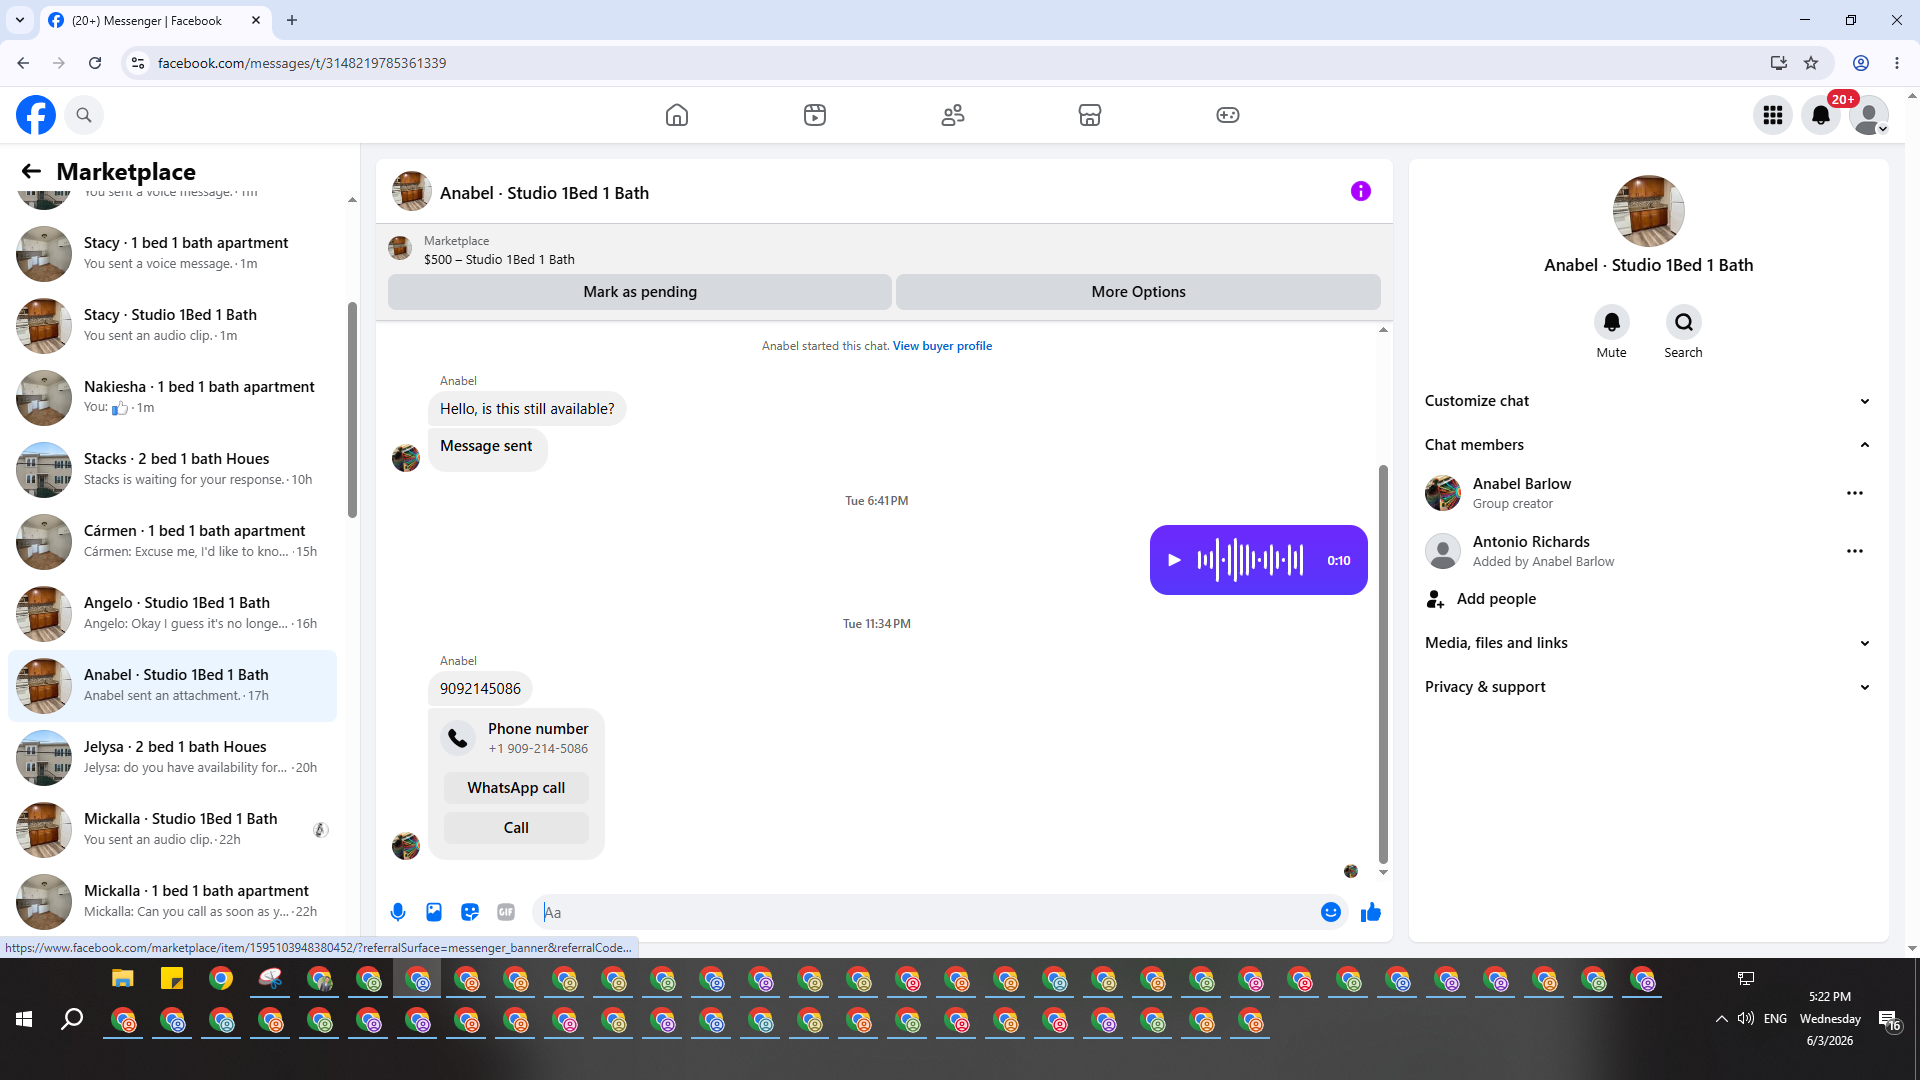Viewport: 1920px width, 1080px height.
Task: Open the notifications bell
Action: coord(1821,115)
